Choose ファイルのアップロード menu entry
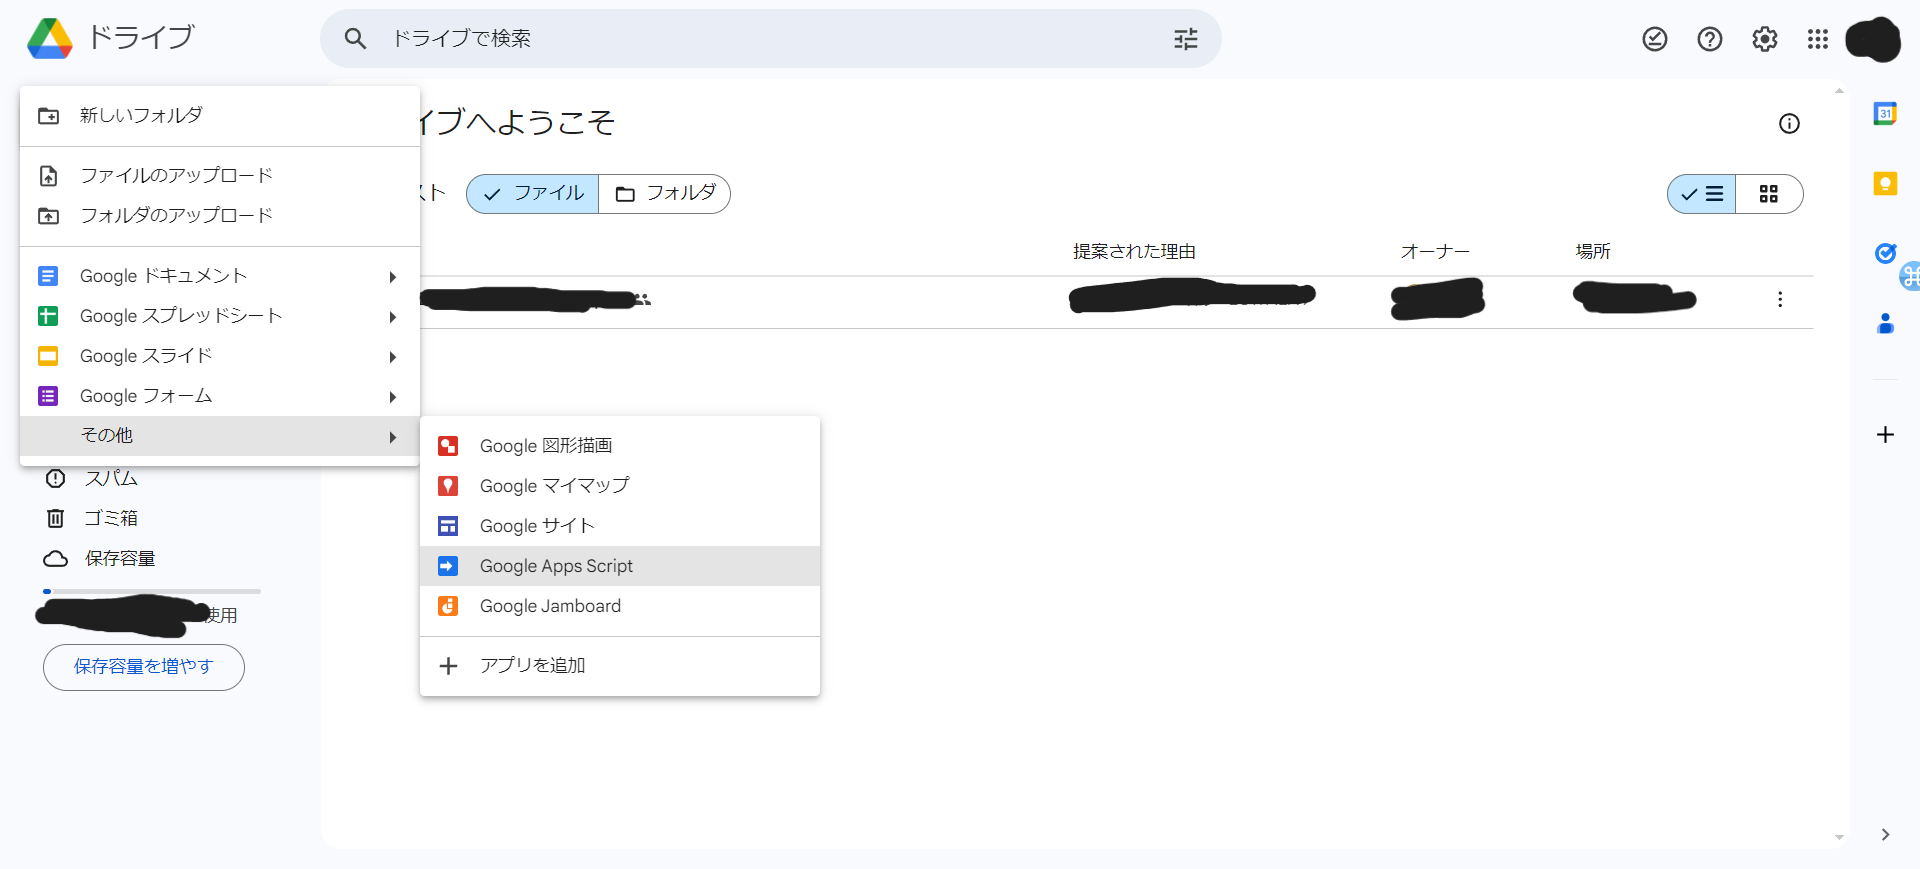 [220, 176]
